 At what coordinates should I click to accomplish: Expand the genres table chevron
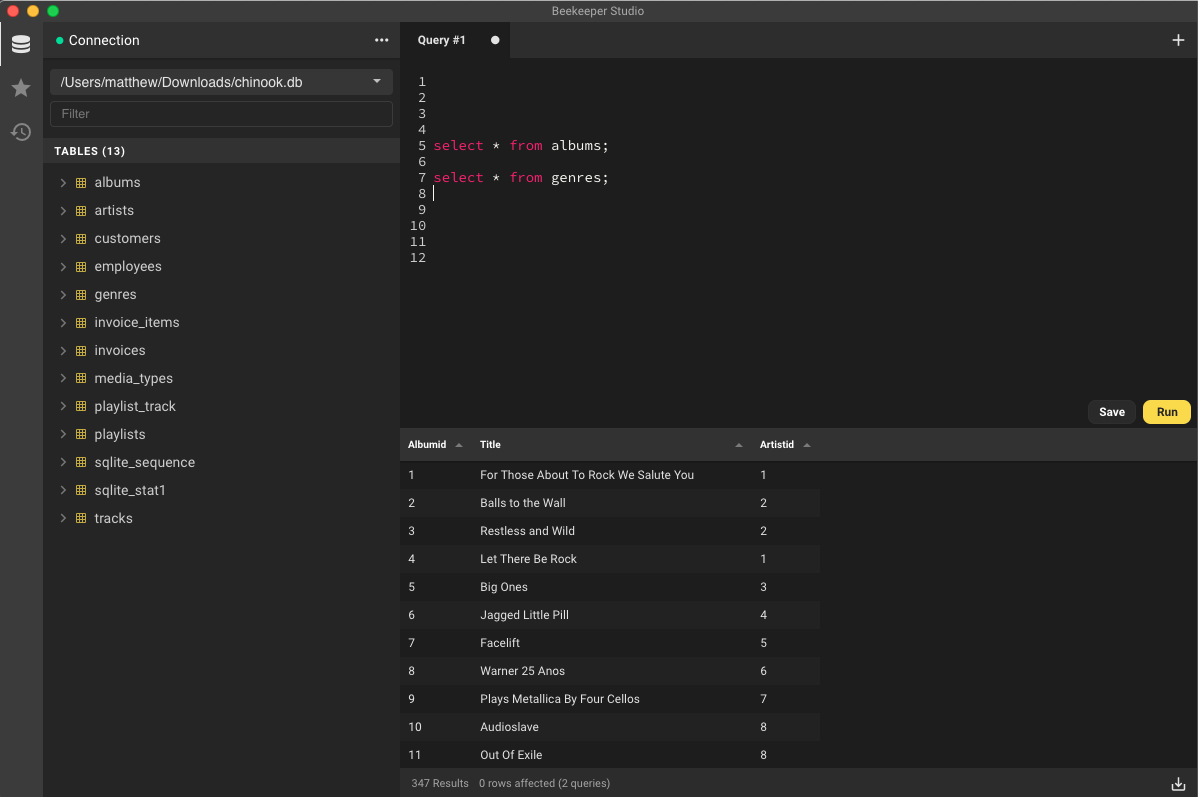click(63, 295)
